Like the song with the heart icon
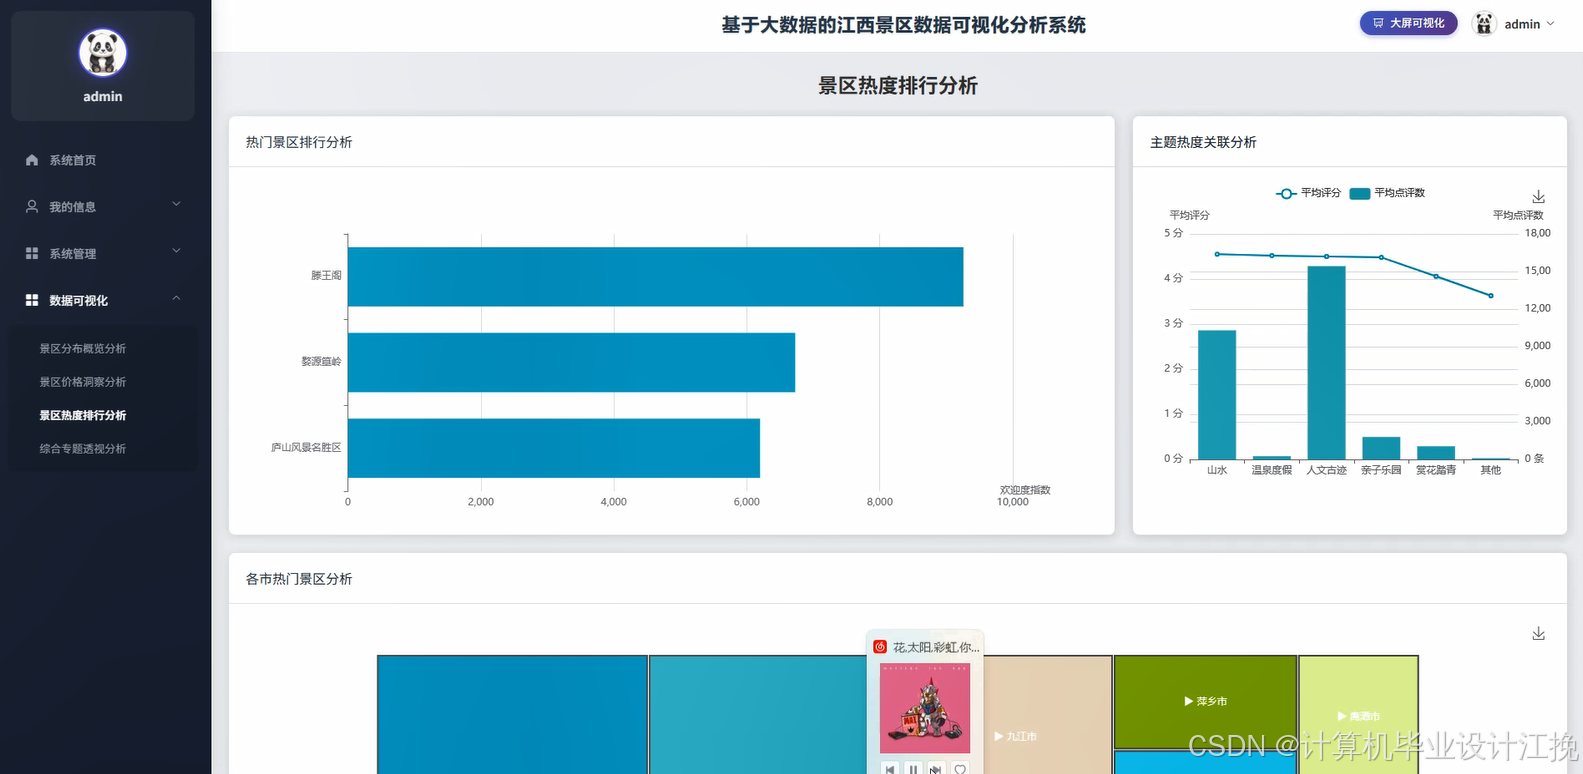 (x=960, y=769)
